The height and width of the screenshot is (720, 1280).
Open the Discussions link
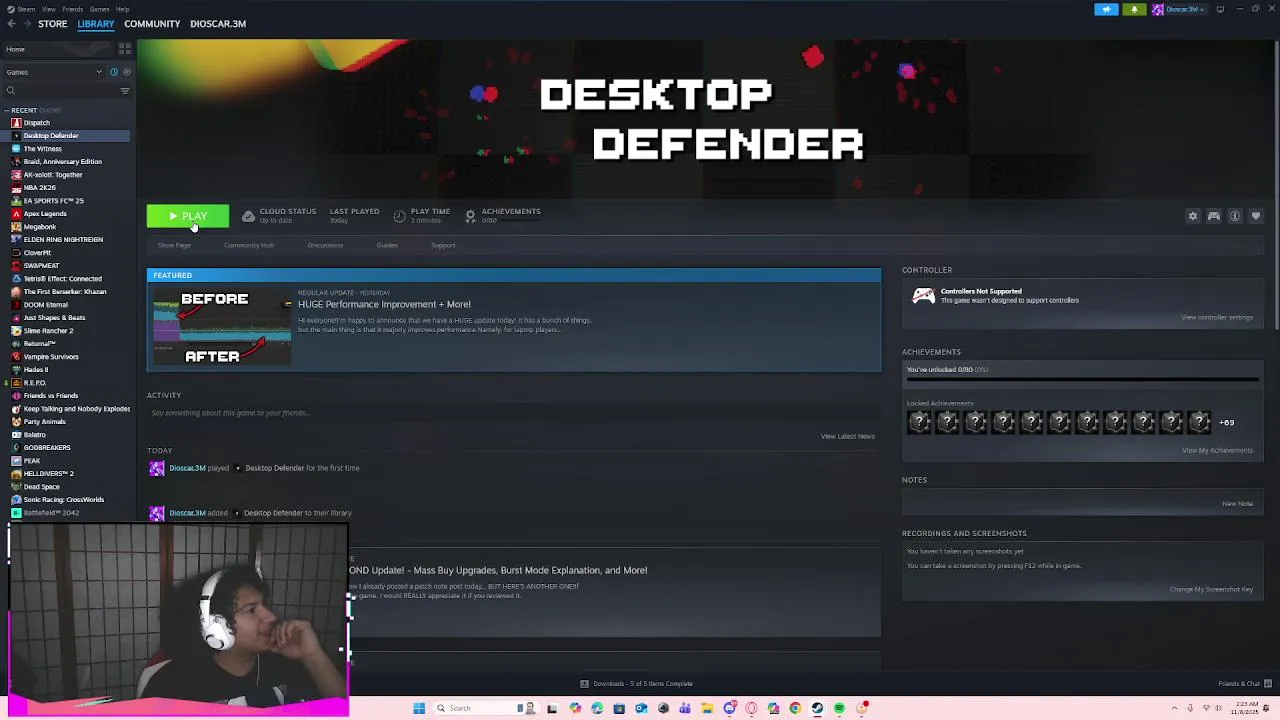pyautogui.click(x=325, y=245)
